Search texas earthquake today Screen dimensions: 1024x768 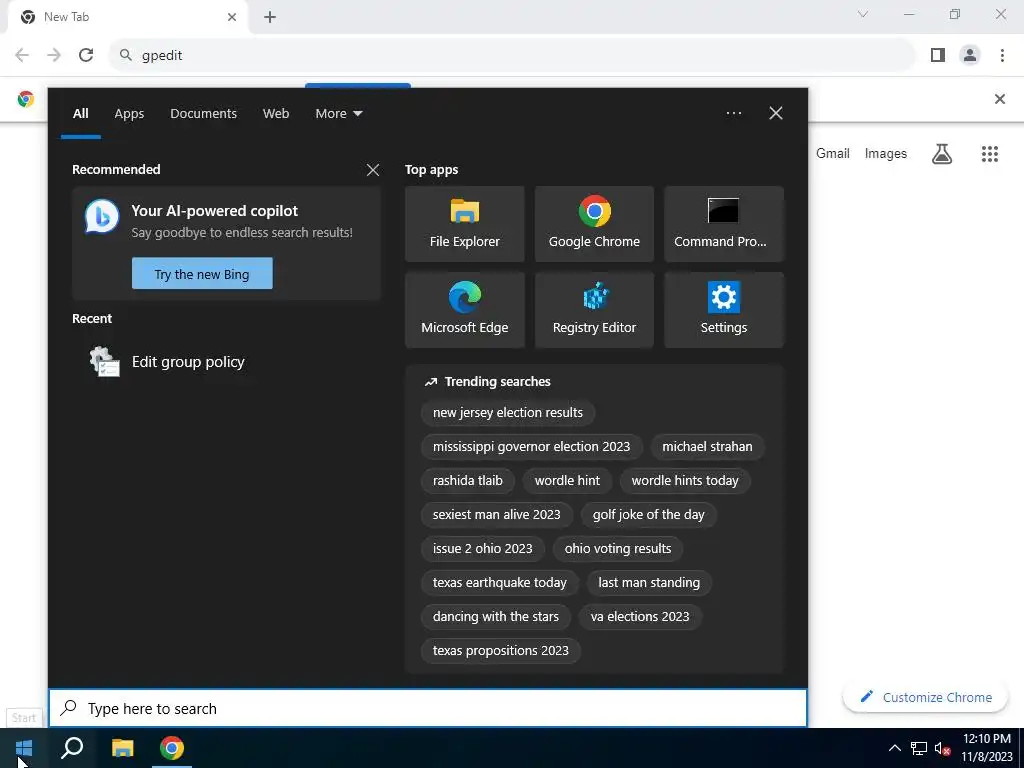coord(500,583)
